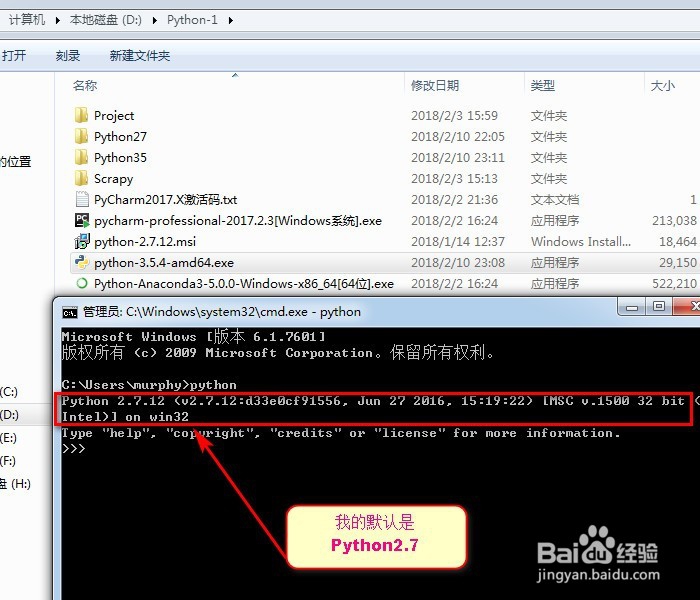Select pycharm-professional-2017.2.3[Windows系统].exe by name
700x600 pixels.
pyautogui.click(x=238, y=221)
